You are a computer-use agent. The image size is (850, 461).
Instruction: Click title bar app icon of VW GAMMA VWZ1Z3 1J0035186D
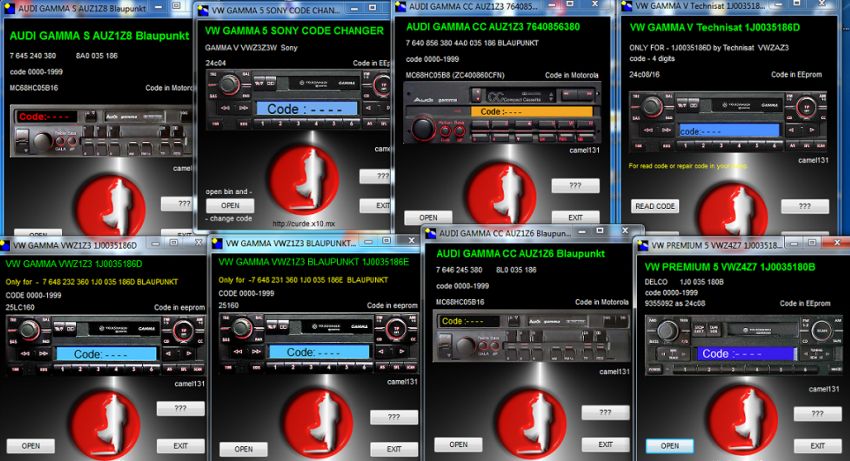[x=5, y=245]
